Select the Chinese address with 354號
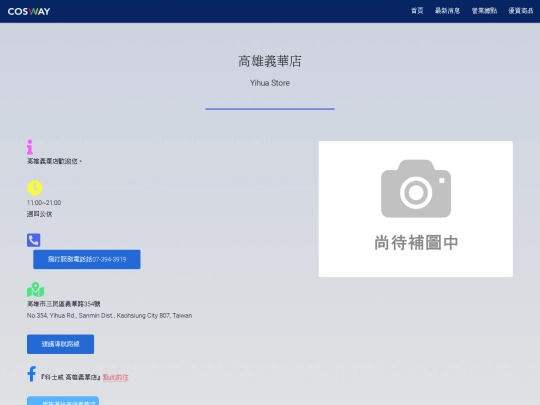The width and height of the screenshot is (540, 405). click(x=64, y=304)
